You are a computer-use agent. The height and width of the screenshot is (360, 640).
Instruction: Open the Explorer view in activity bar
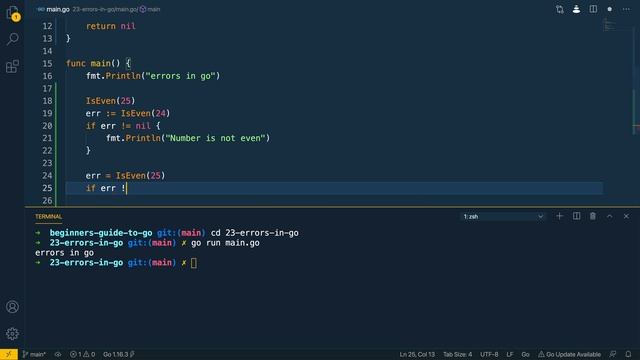(12, 13)
